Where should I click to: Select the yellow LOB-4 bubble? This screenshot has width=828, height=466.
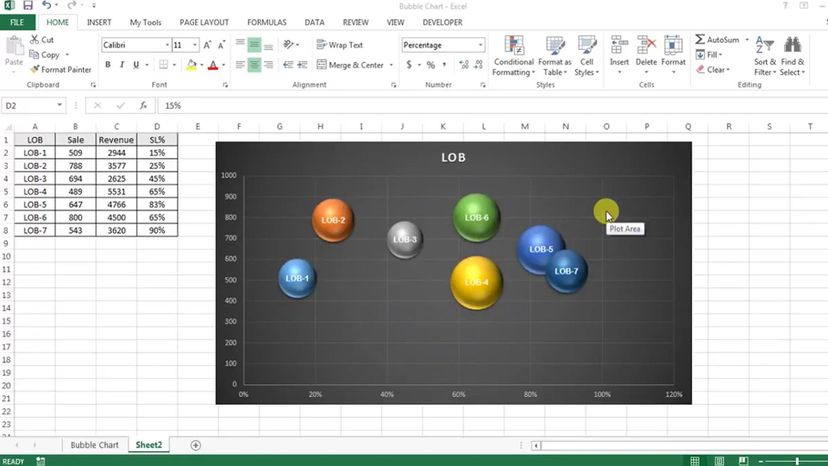point(476,283)
